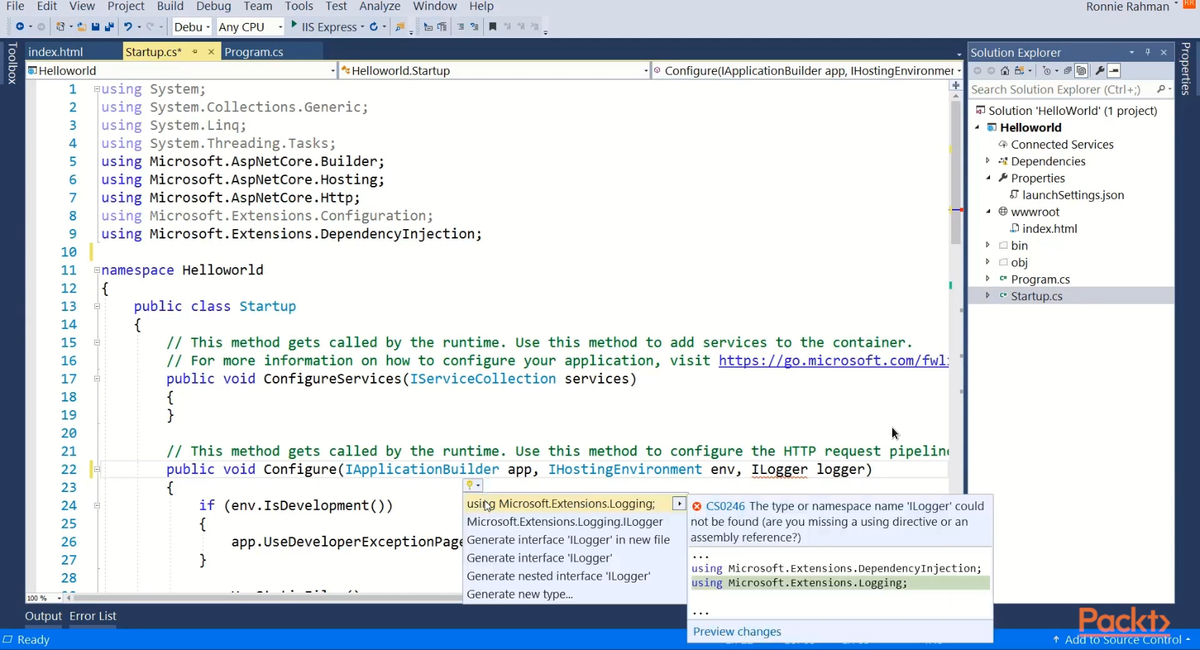The width and height of the screenshot is (1200, 650).
Task: Click the browser refresh icon next to IIS Express
Action: pyautogui.click(x=373, y=26)
